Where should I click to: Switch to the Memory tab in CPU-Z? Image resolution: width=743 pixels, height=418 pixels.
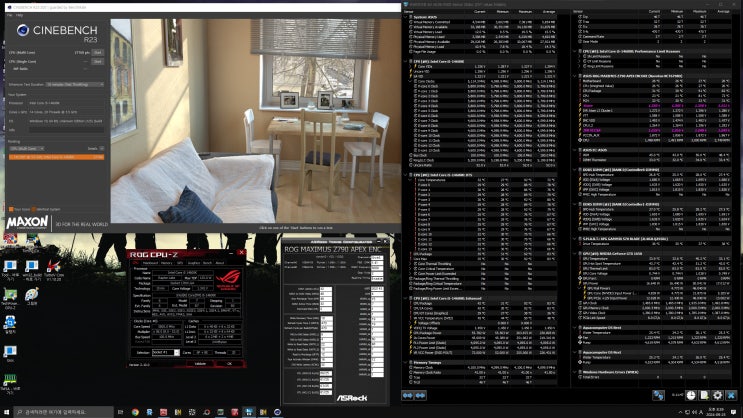tap(167, 263)
